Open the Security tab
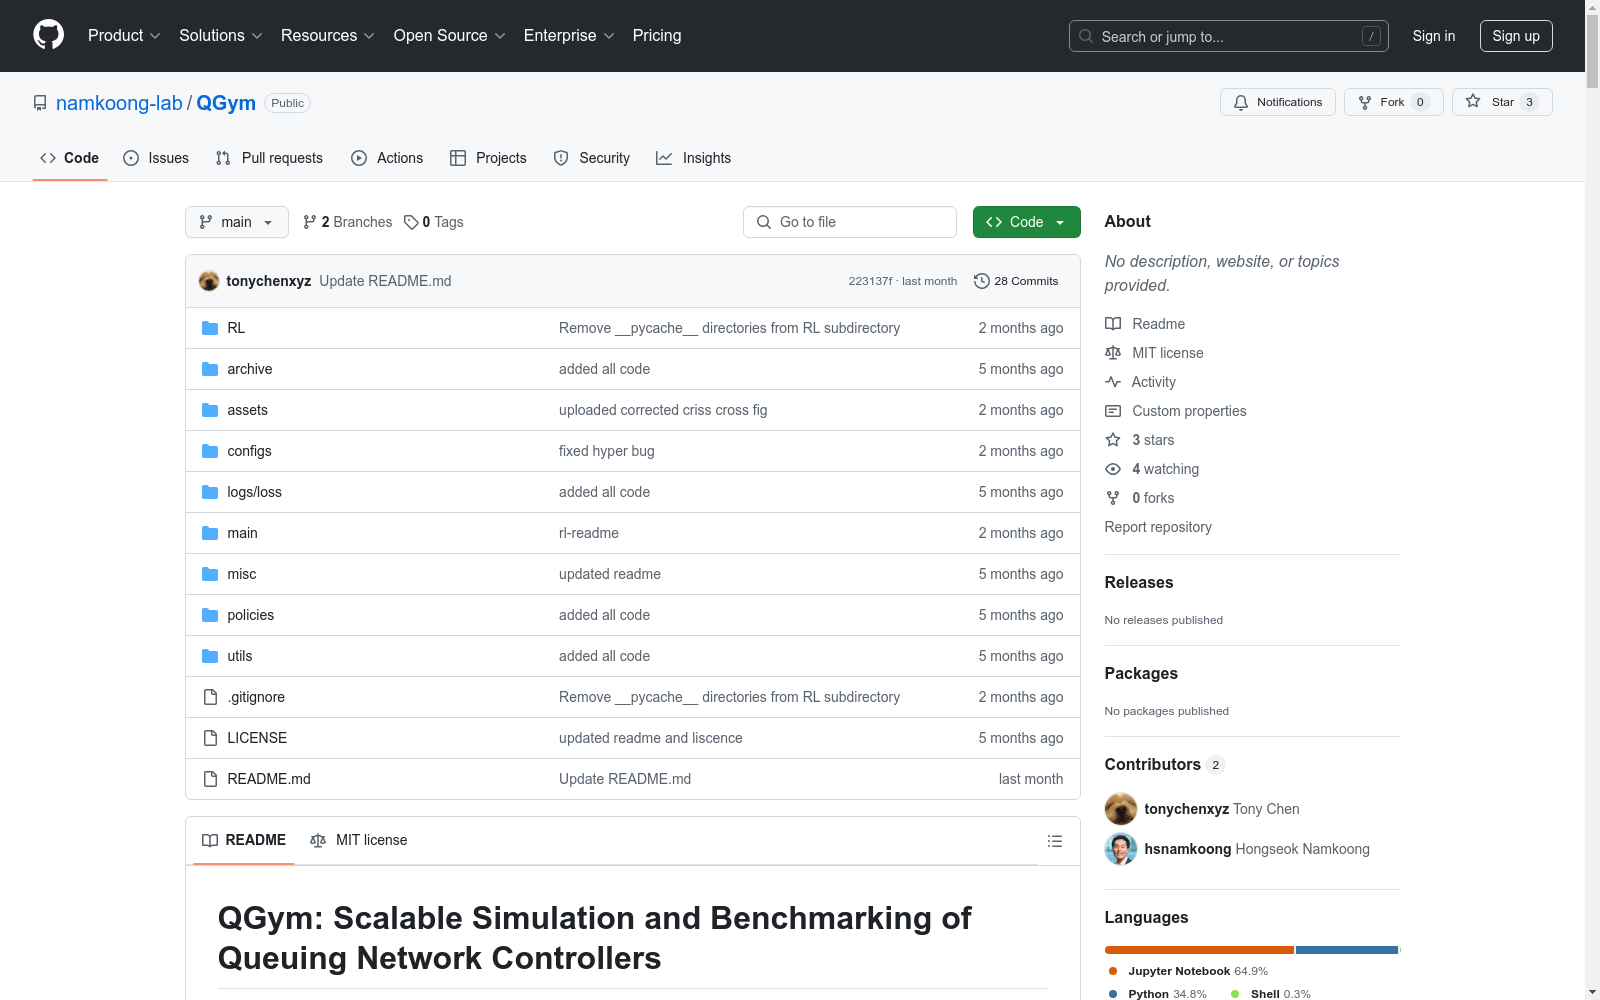Image resolution: width=1600 pixels, height=1000 pixels. (592, 158)
